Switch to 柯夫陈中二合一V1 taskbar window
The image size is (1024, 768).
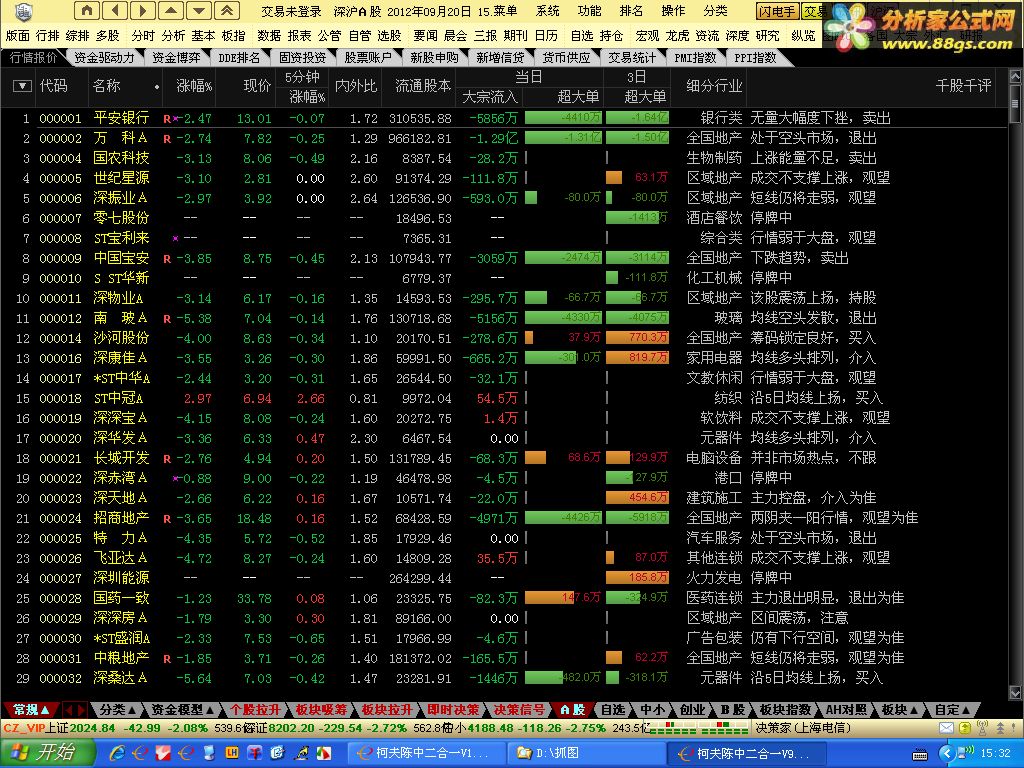(x=426, y=753)
